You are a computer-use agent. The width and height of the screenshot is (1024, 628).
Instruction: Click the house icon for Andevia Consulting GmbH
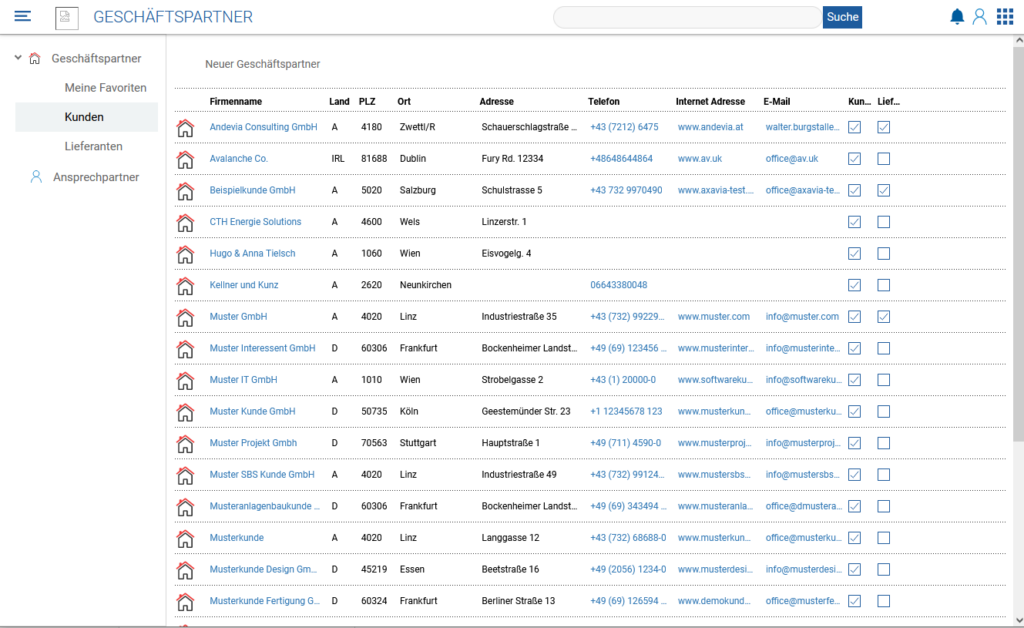185,127
